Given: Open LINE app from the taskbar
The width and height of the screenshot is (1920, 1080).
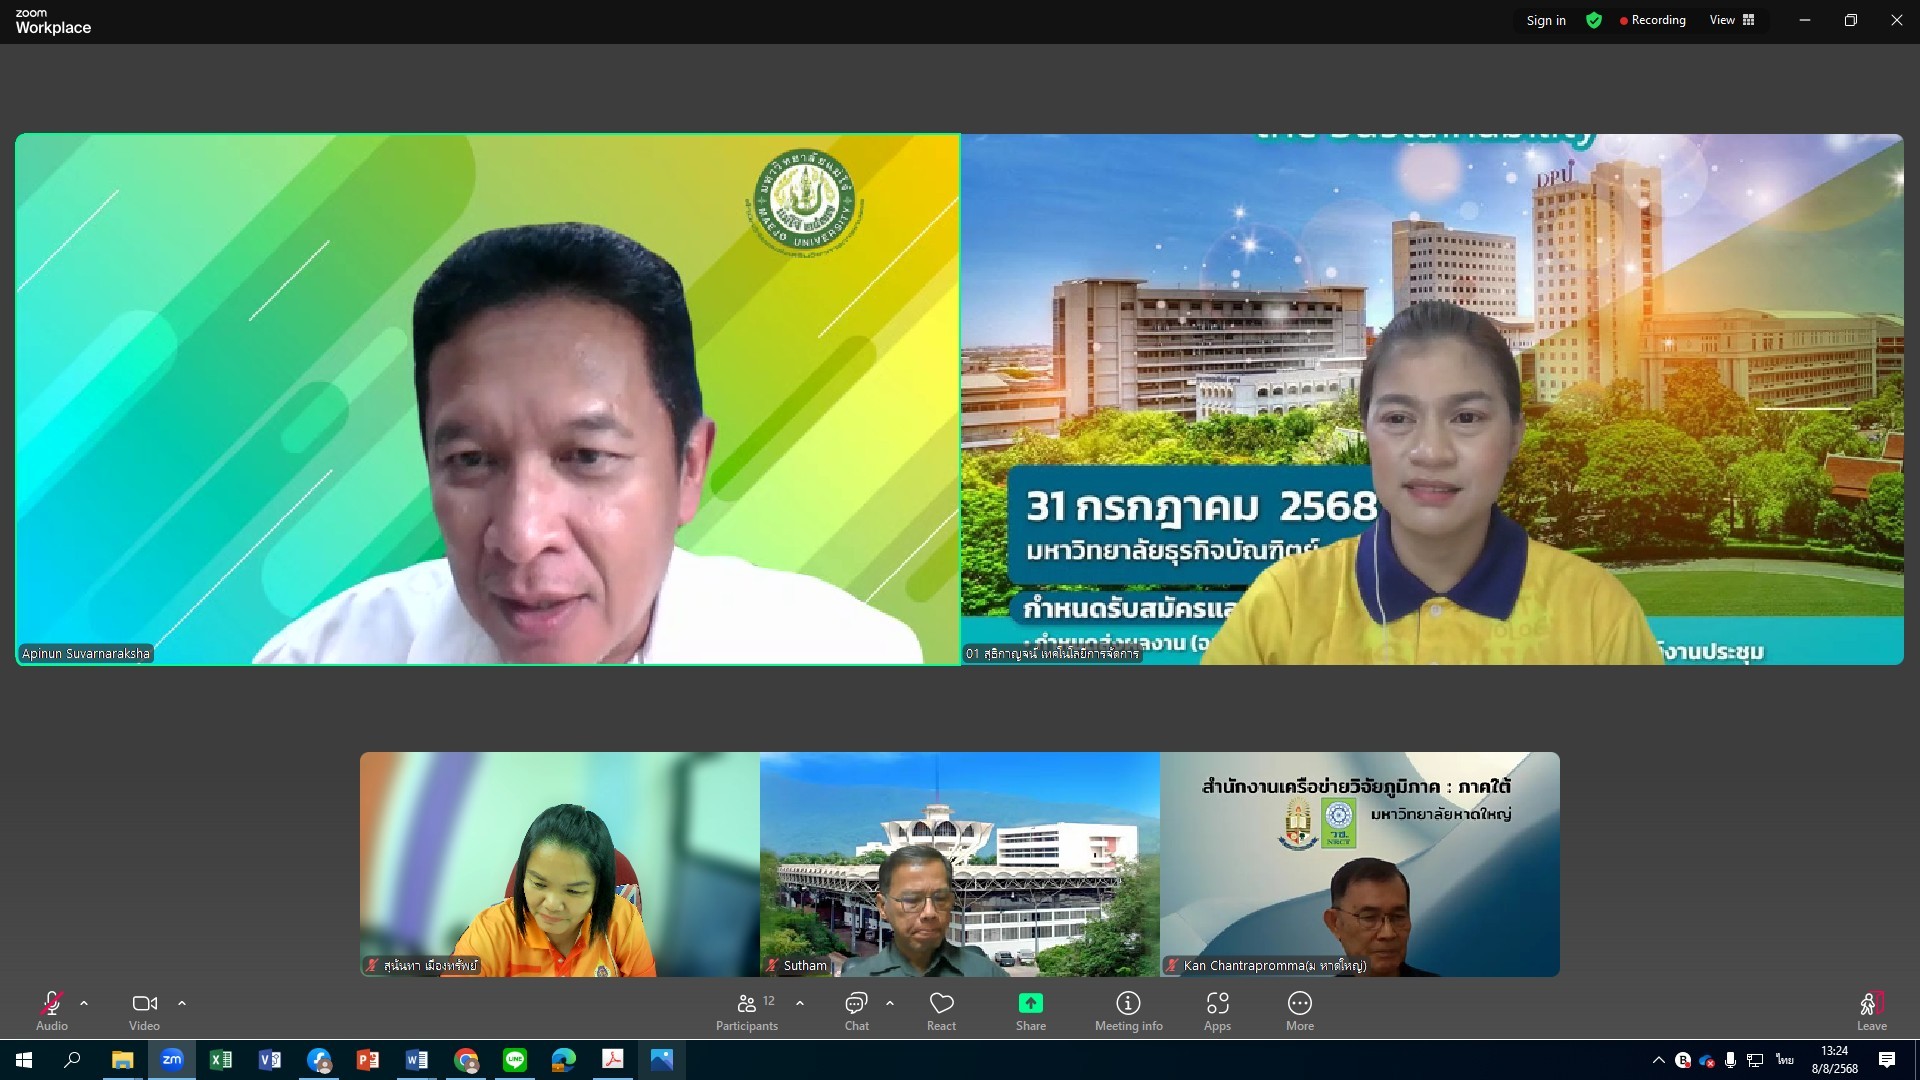Looking at the screenshot, I should pyautogui.click(x=515, y=1060).
